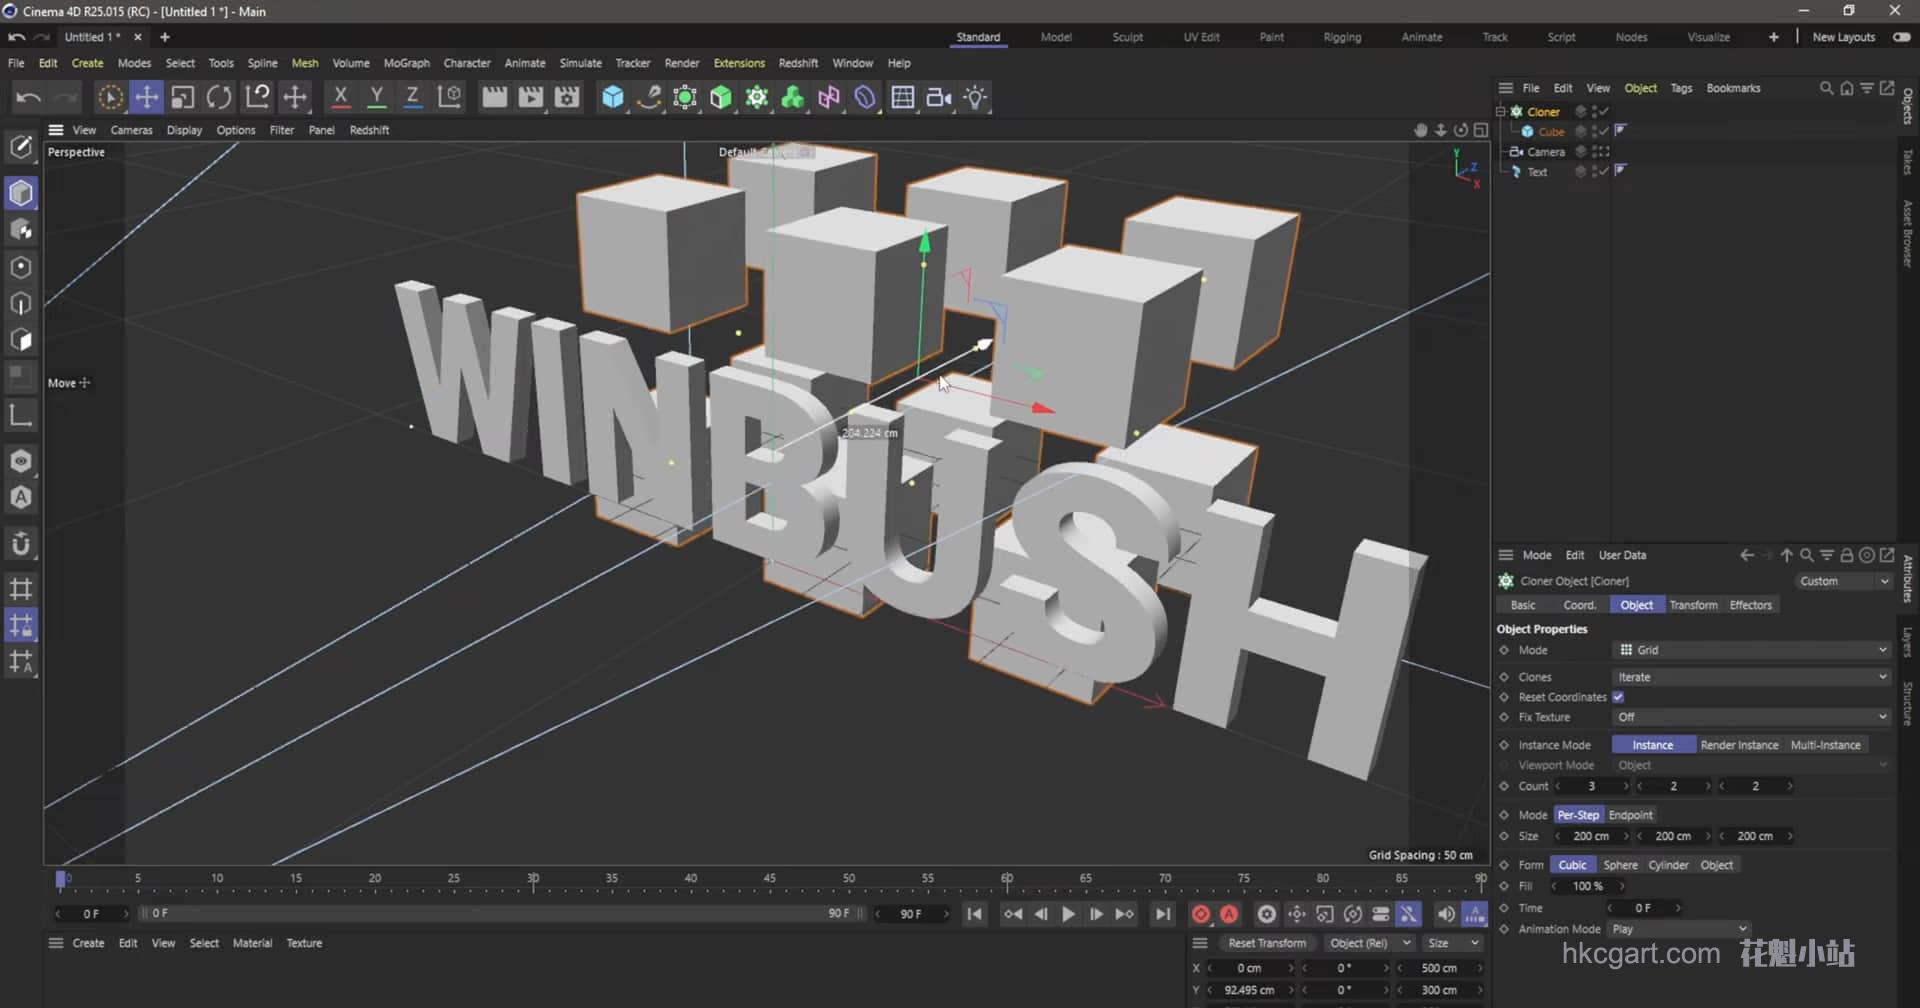Click the MoGraph Cloner toolbar icon
Viewport: 1920px width, 1008px height.
(757, 97)
